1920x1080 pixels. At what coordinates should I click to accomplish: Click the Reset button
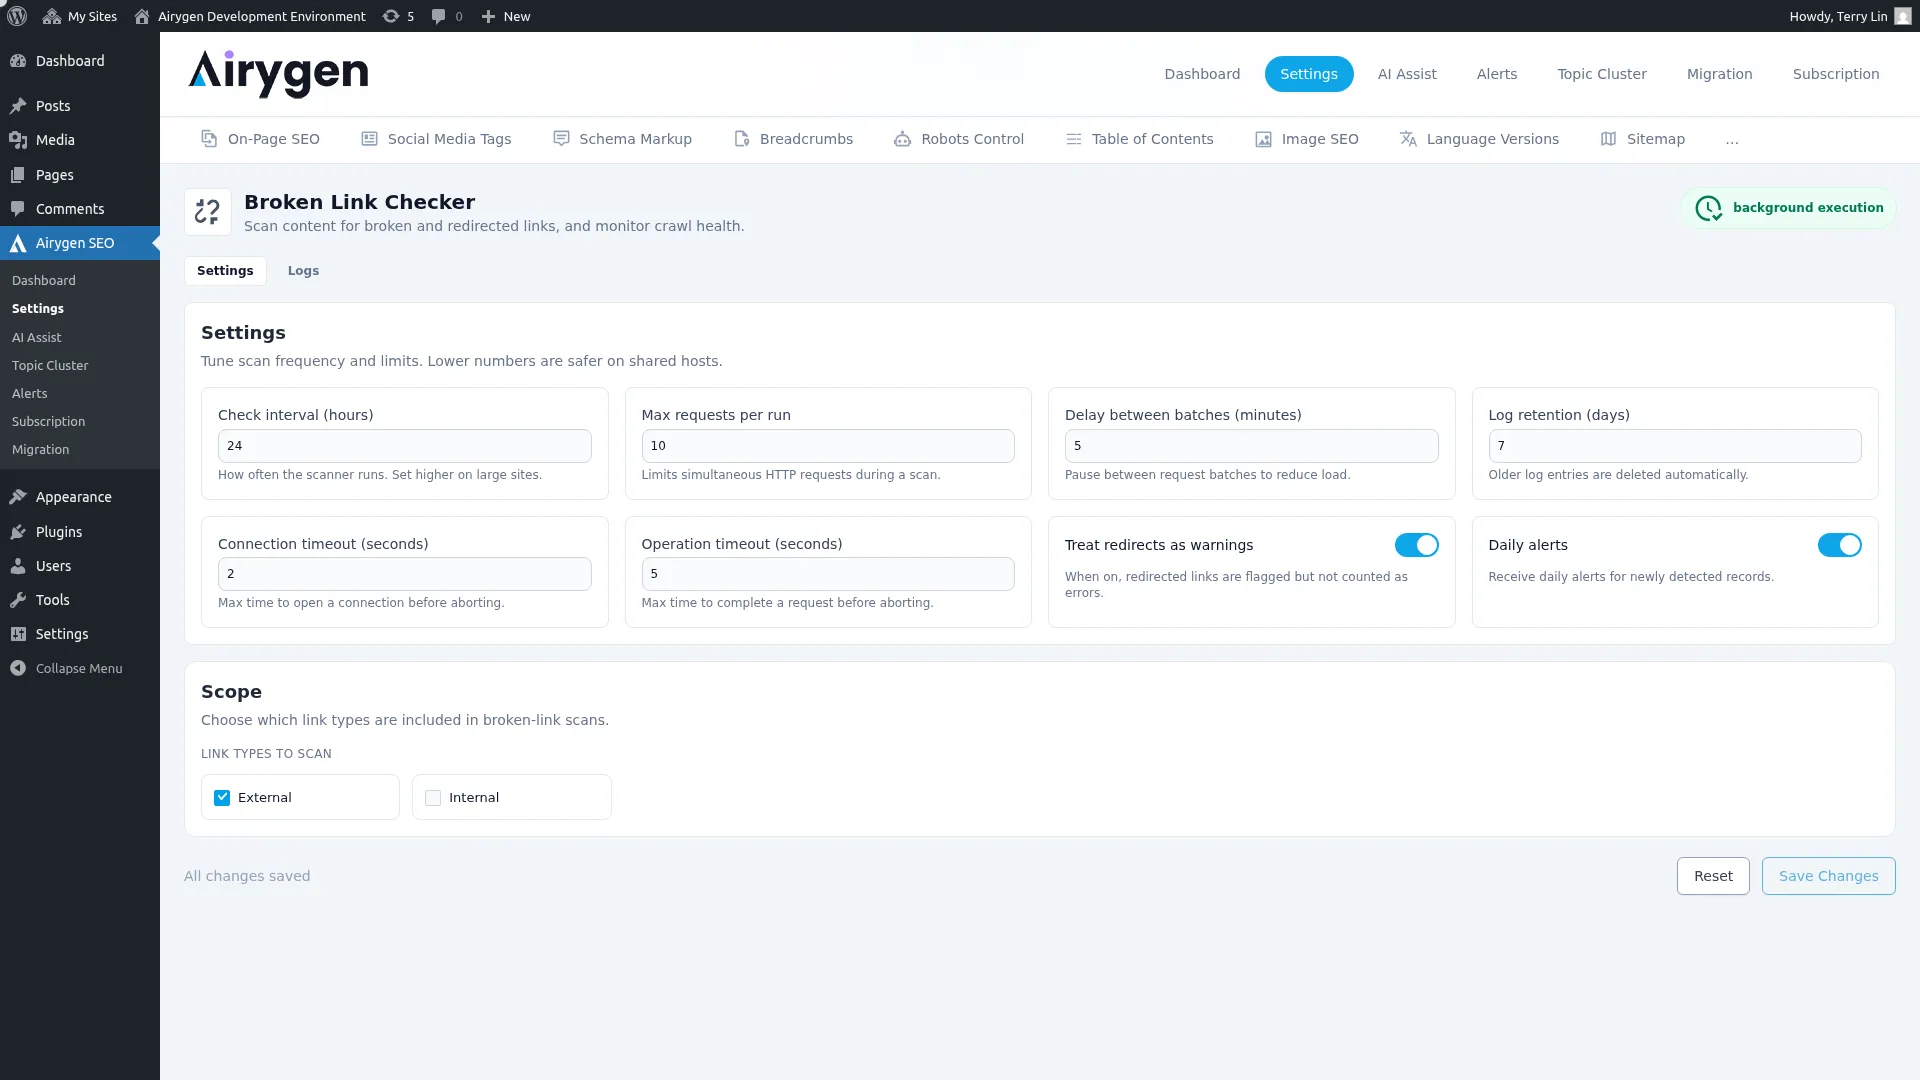pyautogui.click(x=1712, y=876)
